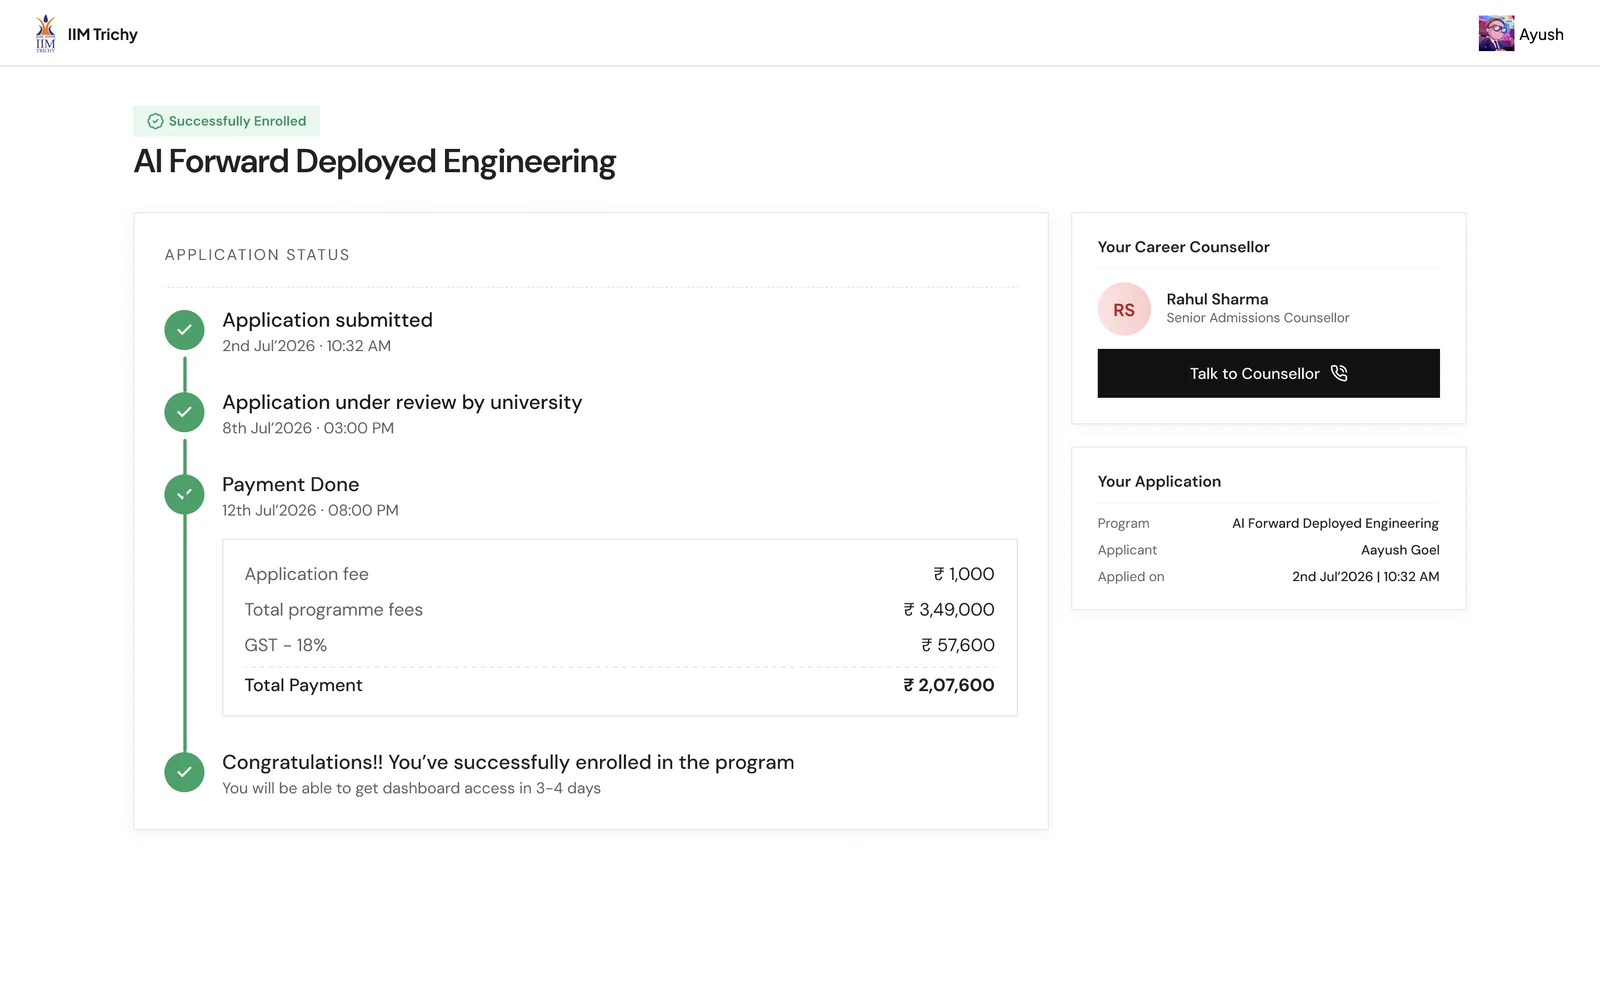
Task: Click the ₹ 57,600 GST amount
Action: tap(958, 645)
